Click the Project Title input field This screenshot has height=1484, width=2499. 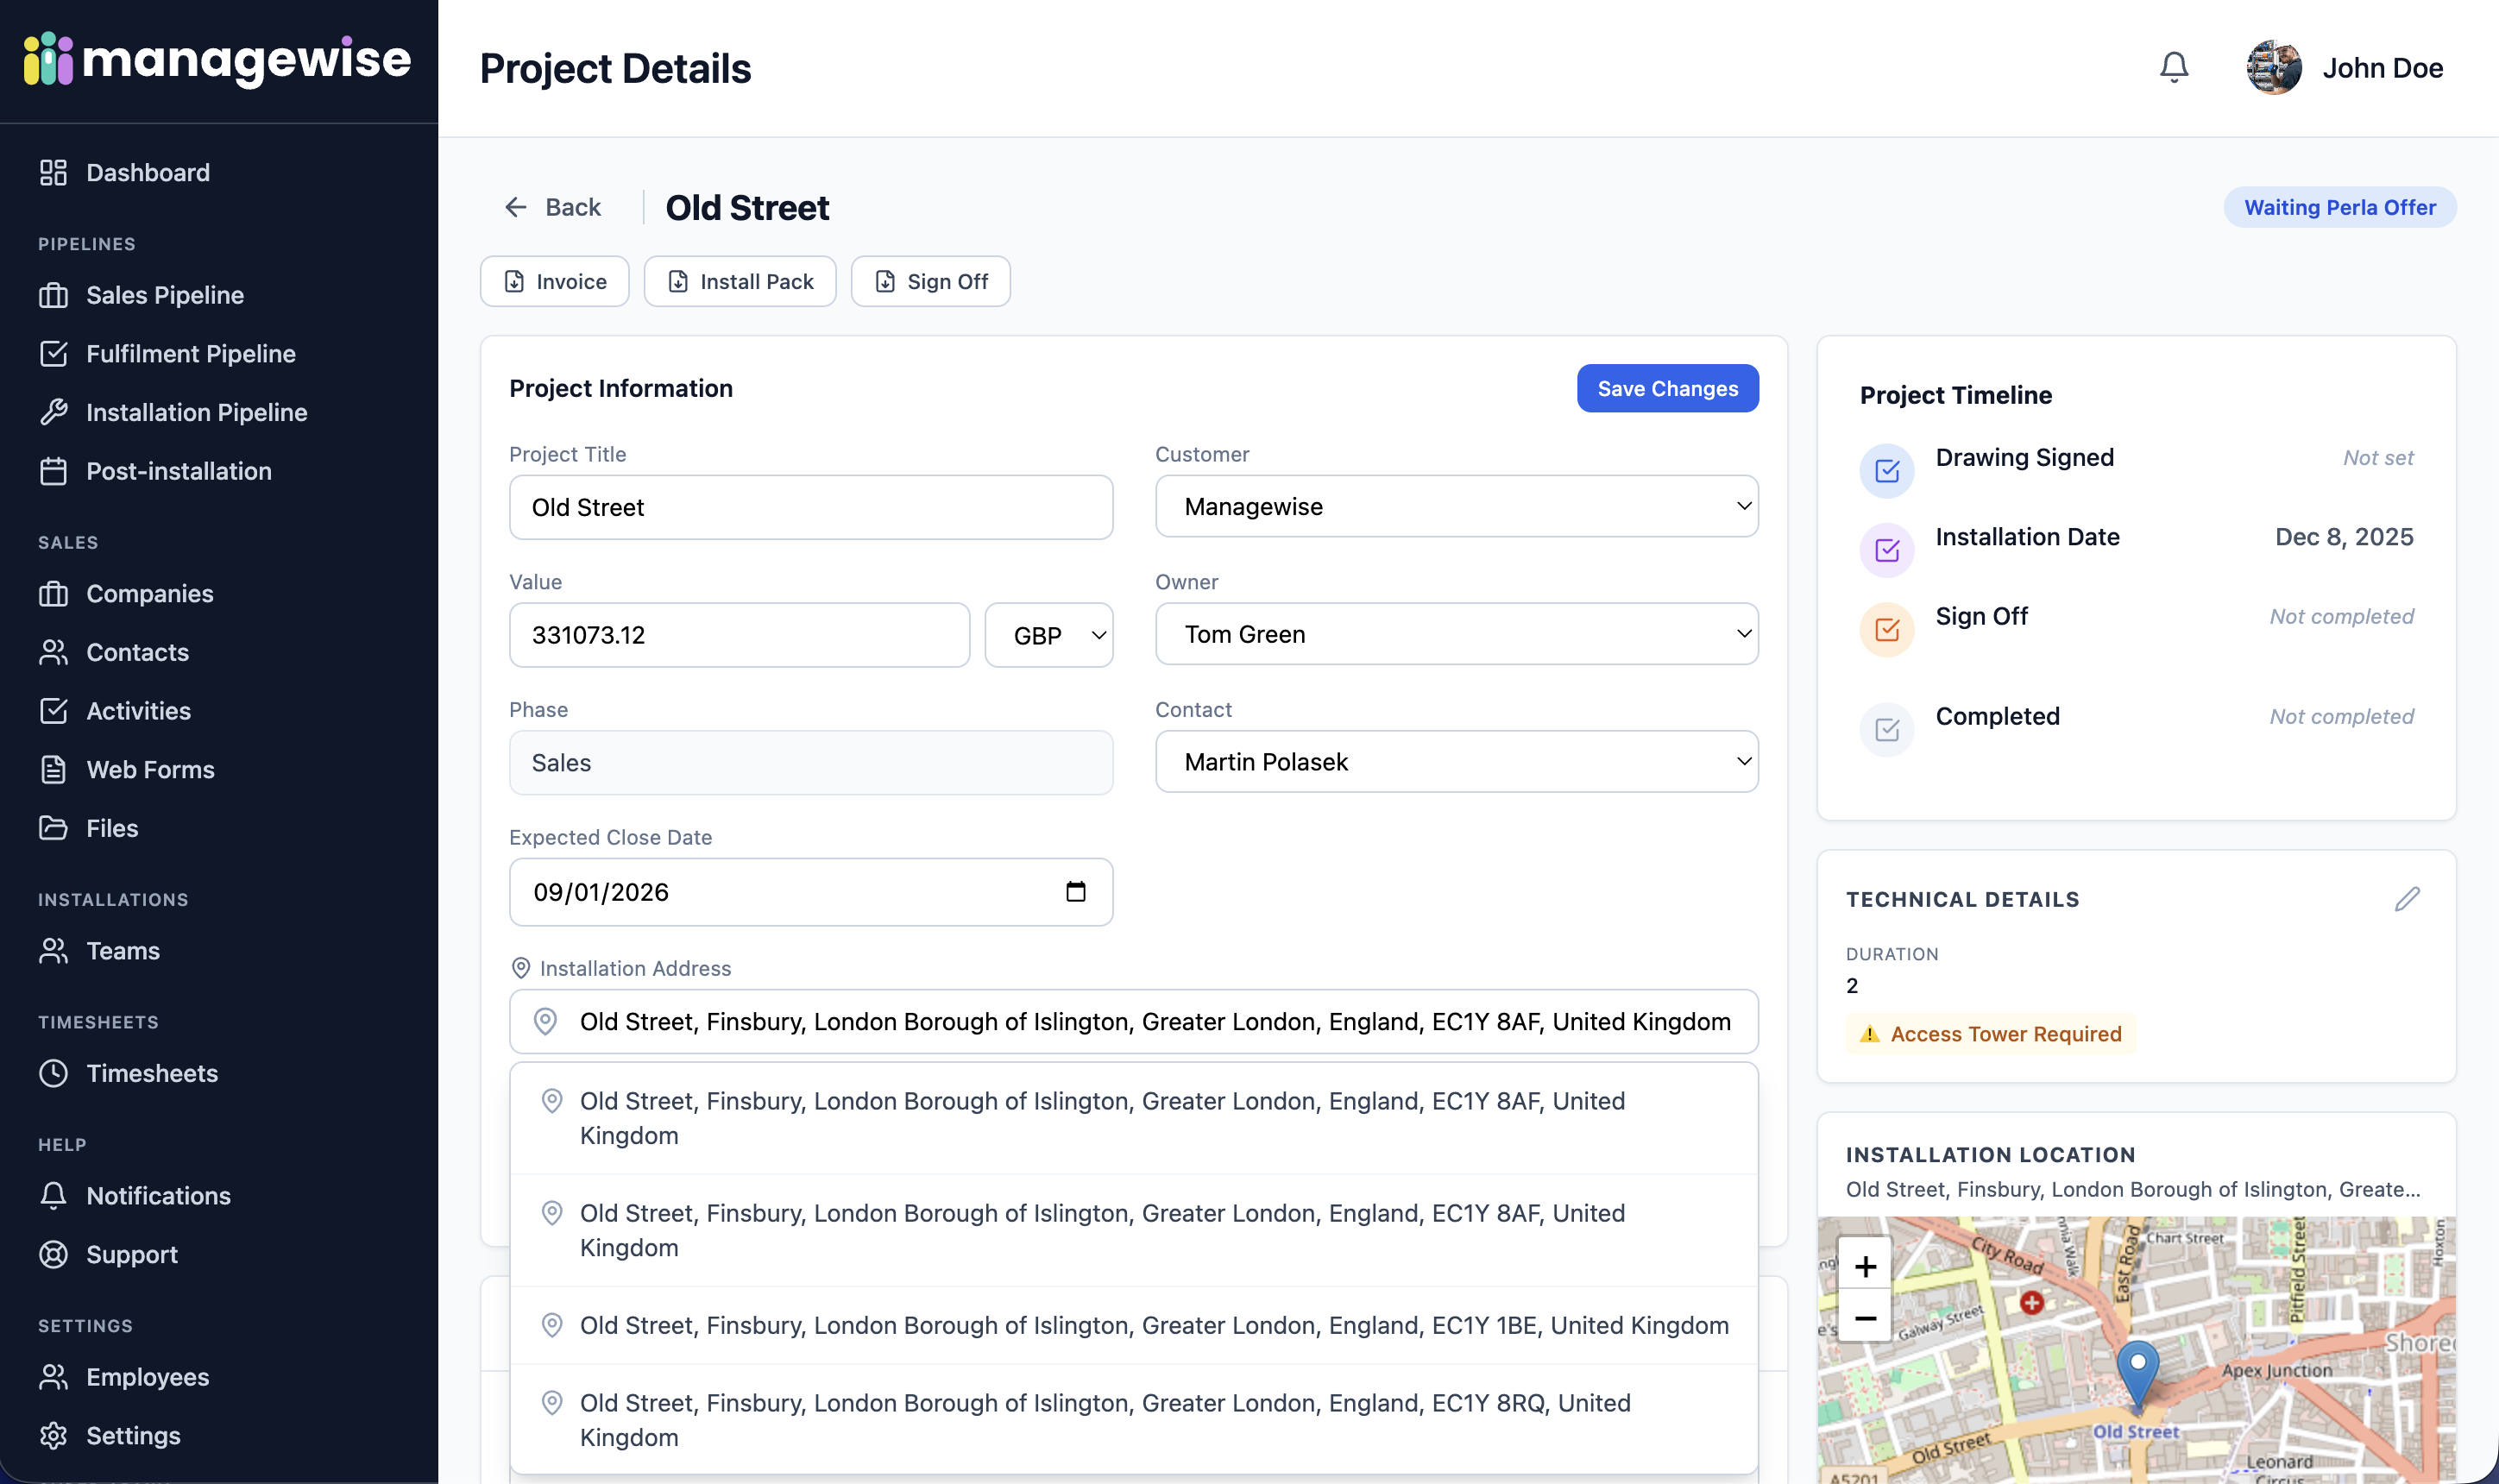810,507
